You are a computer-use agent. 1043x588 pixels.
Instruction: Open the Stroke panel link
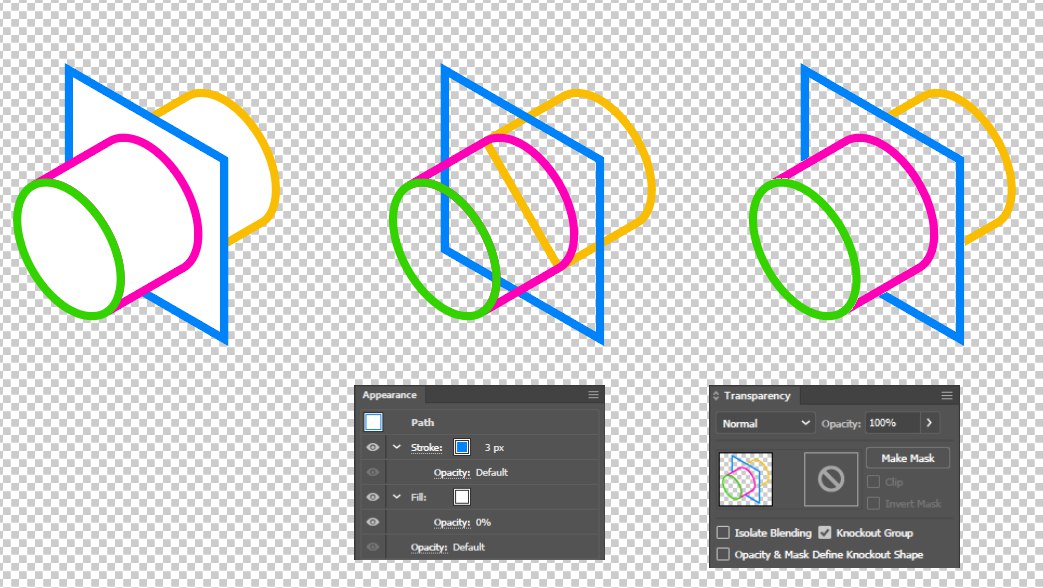pyautogui.click(x=426, y=448)
